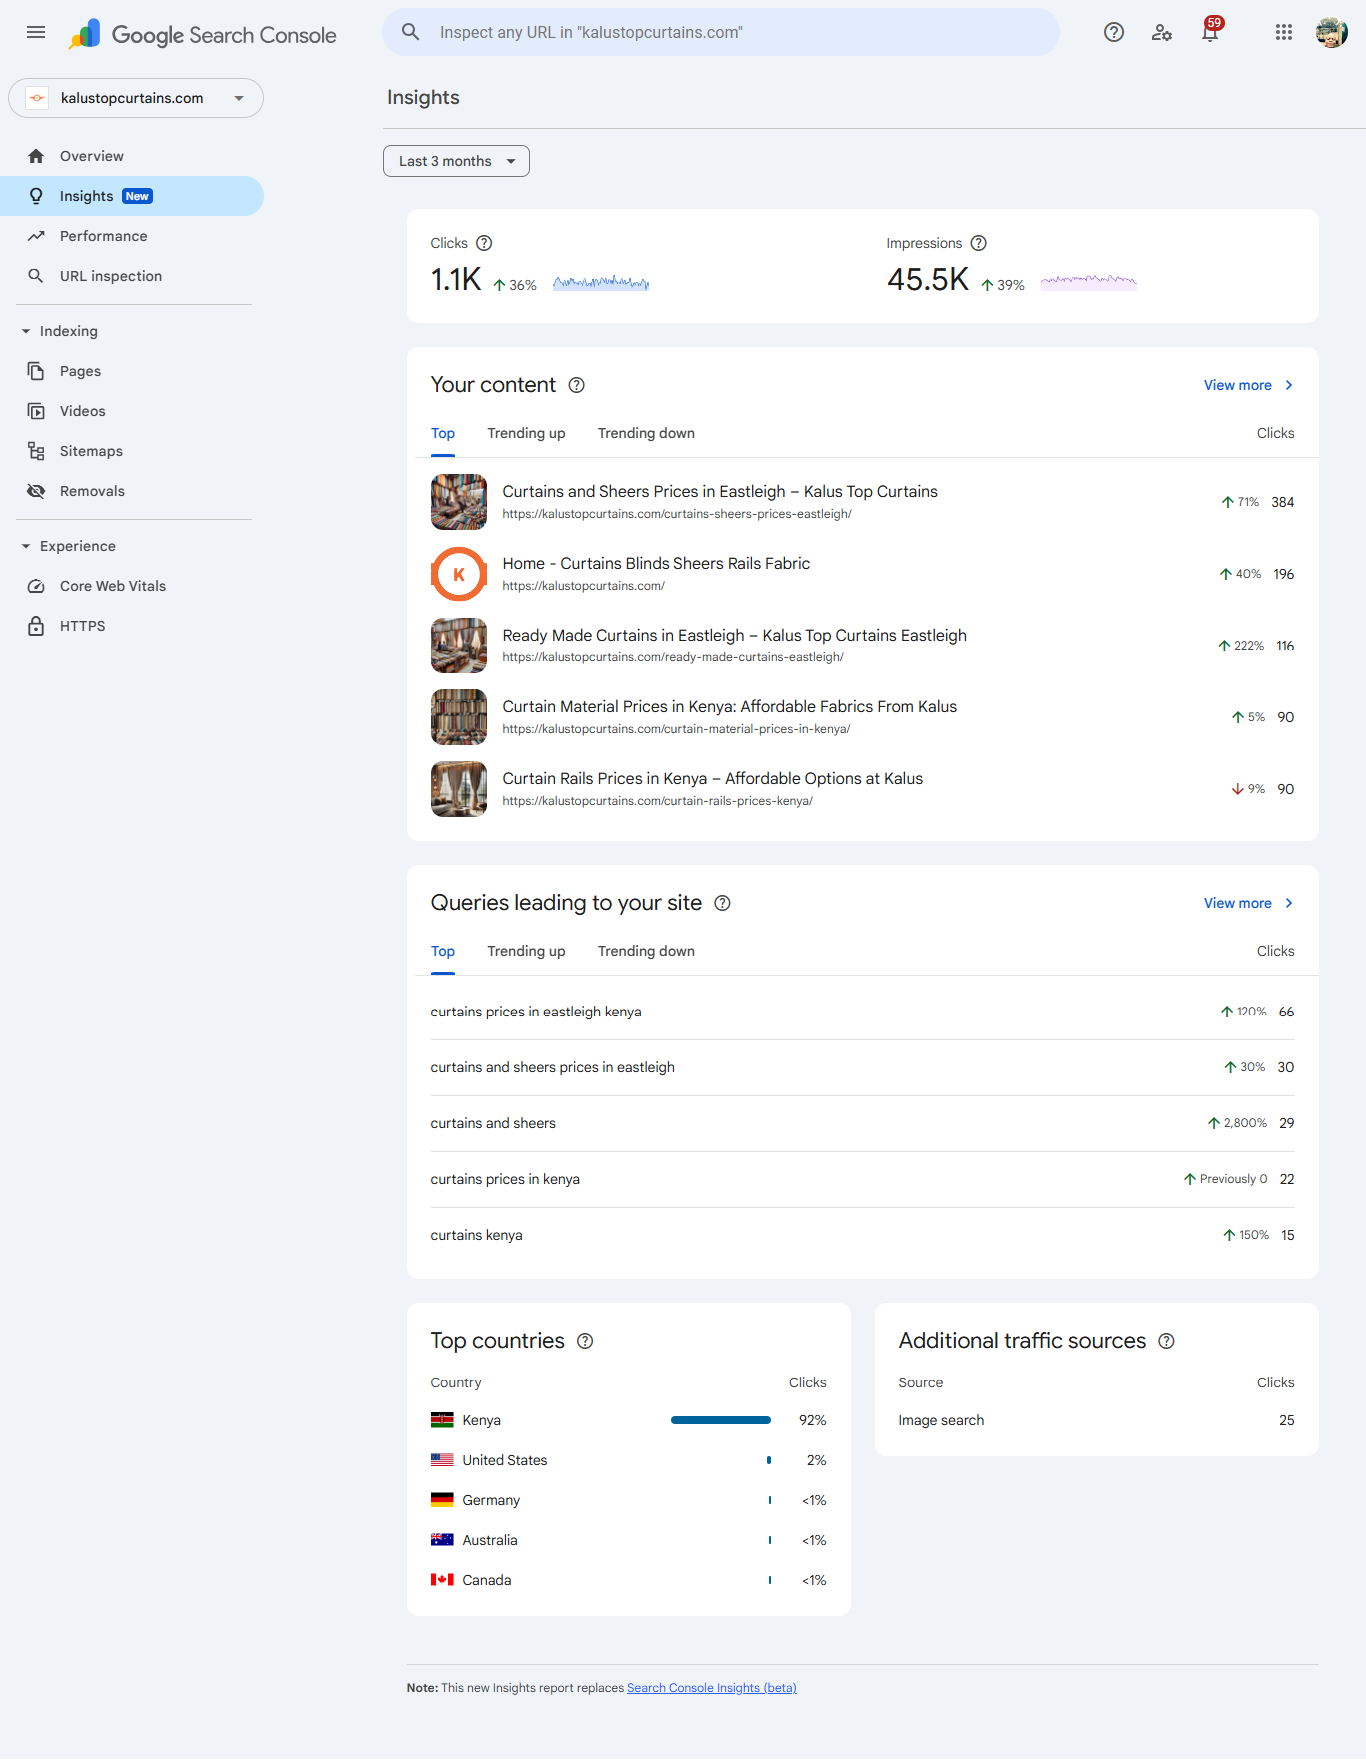The height and width of the screenshot is (1763, 1366).
Task: Select query 'curtains and sheers' with 2,800% growth
Action: 862,1123
